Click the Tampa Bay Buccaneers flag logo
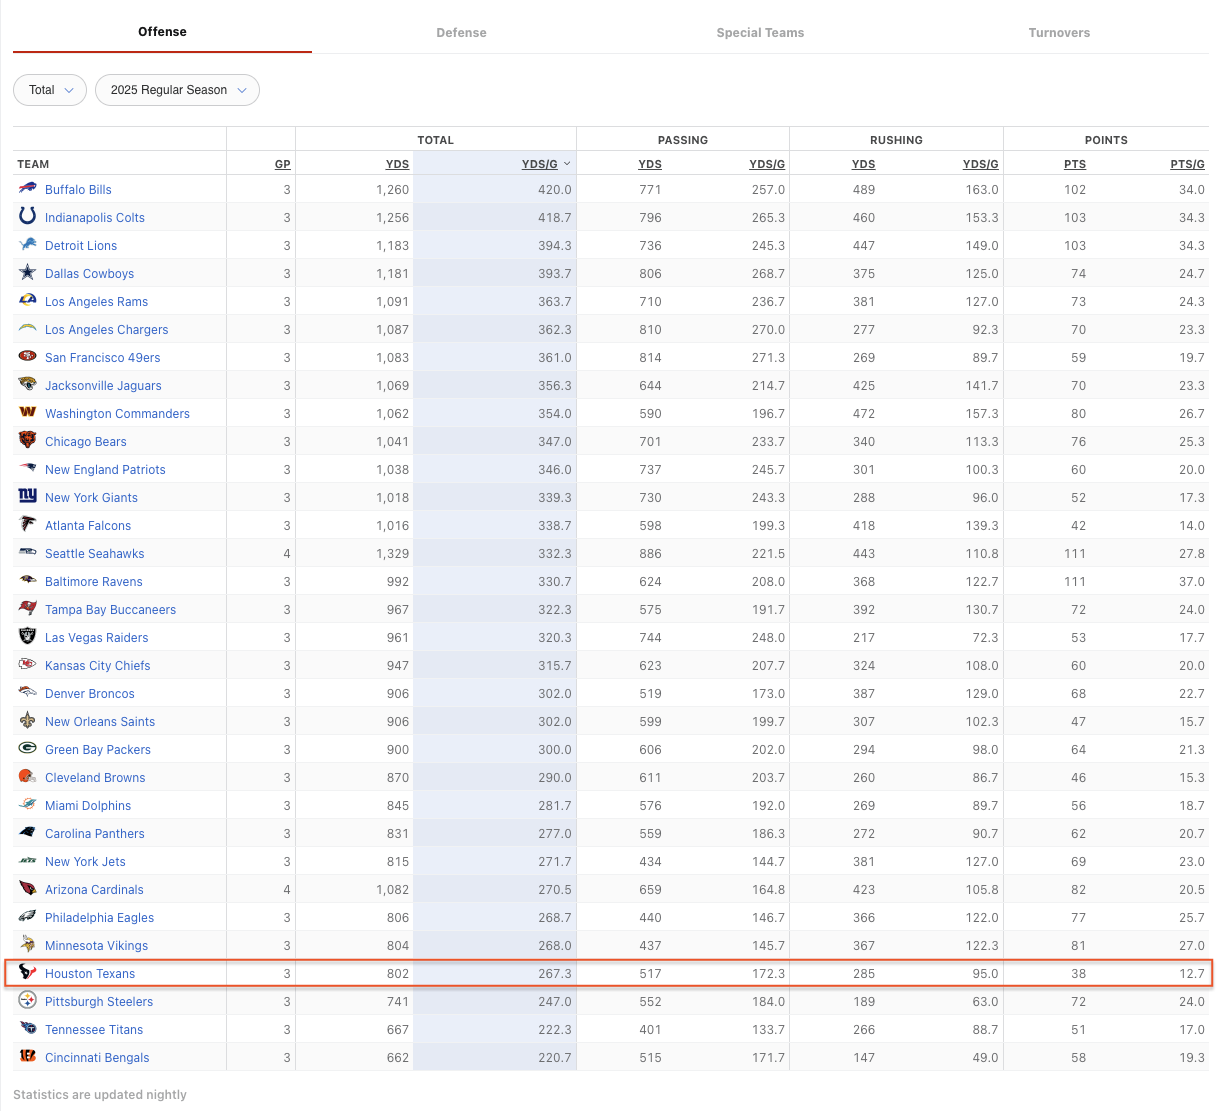The height and width of the screenshot is (1111, 1218). [28, 609]
